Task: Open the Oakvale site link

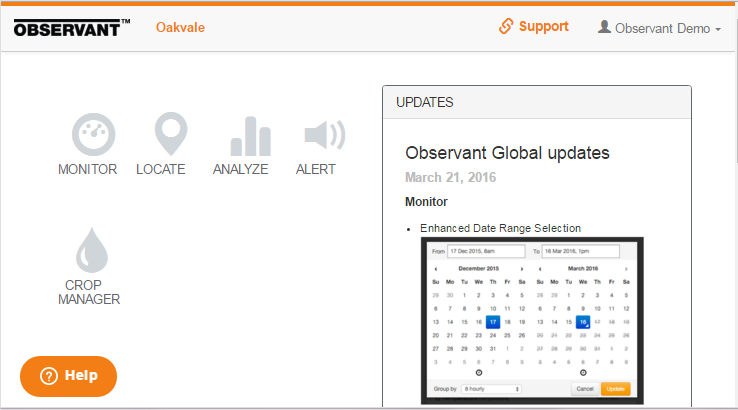Action: (180, 27)
